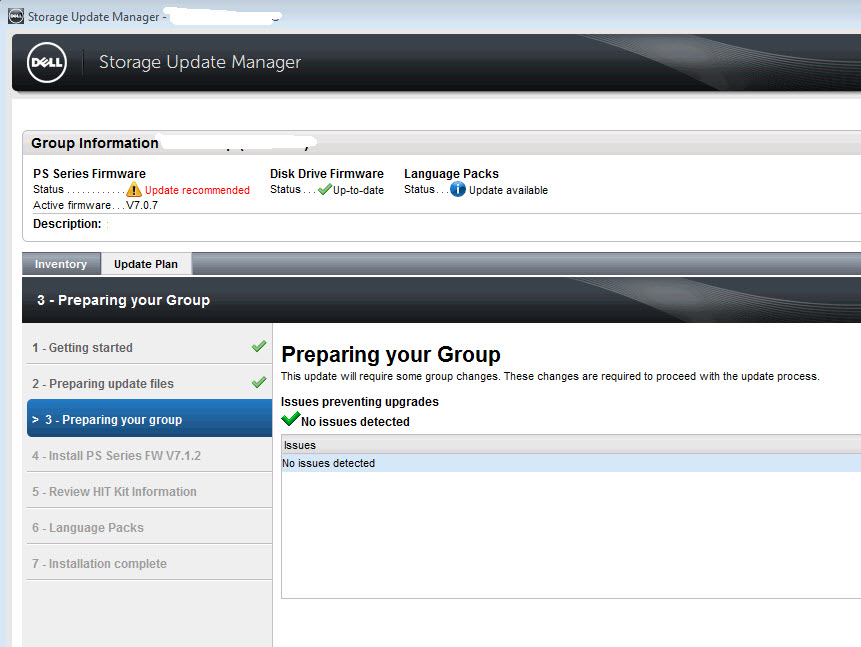Click the checkmark on Preparing update files step

(259, 382)
